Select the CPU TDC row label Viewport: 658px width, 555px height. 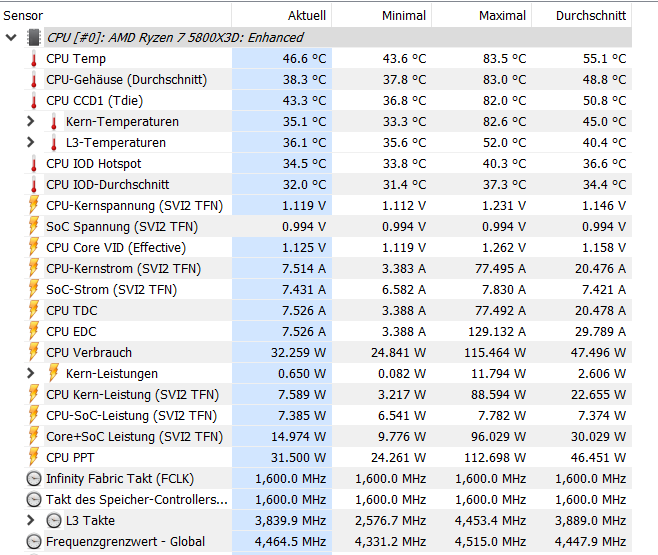[72, 310]
